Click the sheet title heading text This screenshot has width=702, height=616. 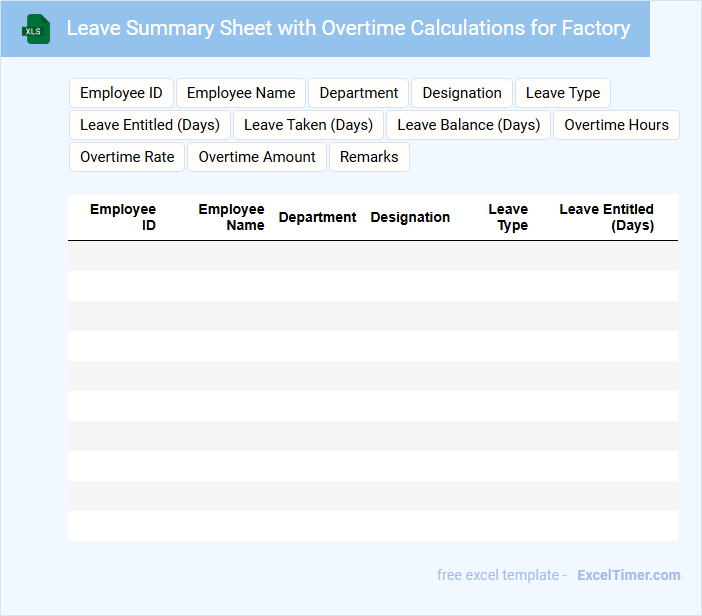pyautogui.click(x=348, y=28)
